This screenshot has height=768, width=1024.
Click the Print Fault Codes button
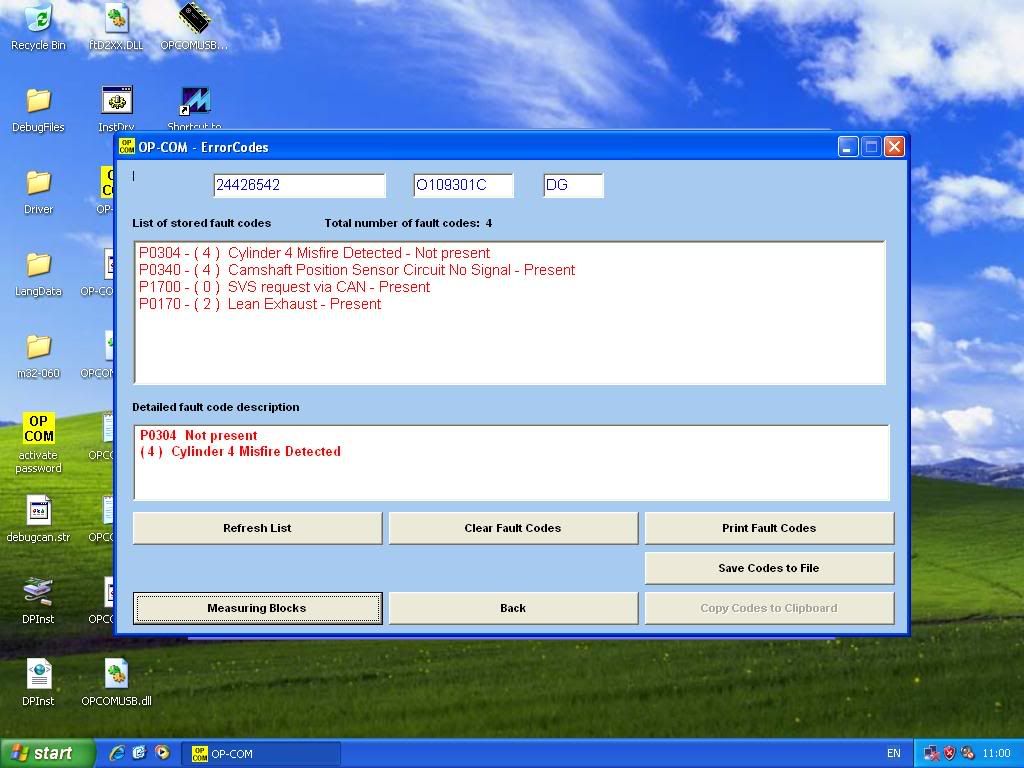769,528
